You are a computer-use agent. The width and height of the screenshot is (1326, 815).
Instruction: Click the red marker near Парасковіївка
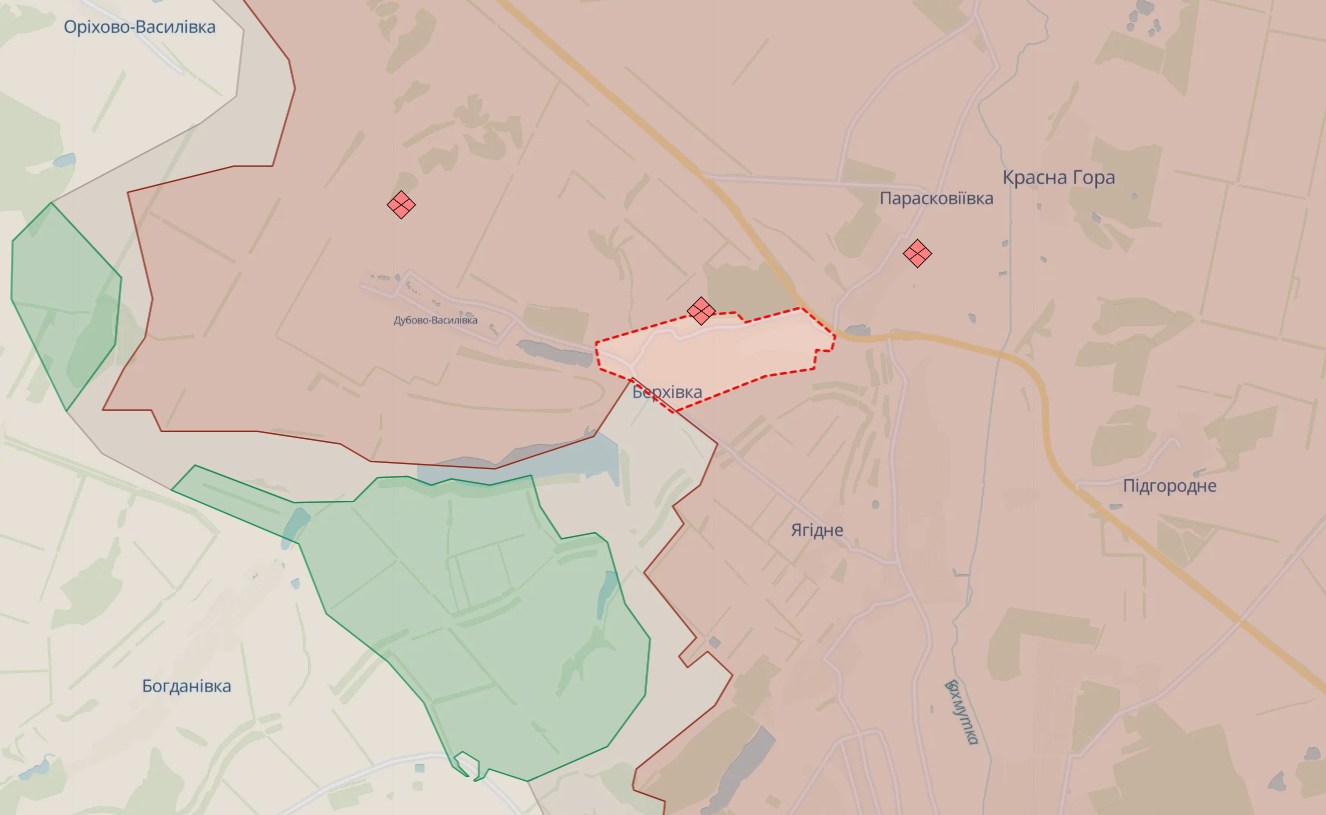click(x=917, y=253)
